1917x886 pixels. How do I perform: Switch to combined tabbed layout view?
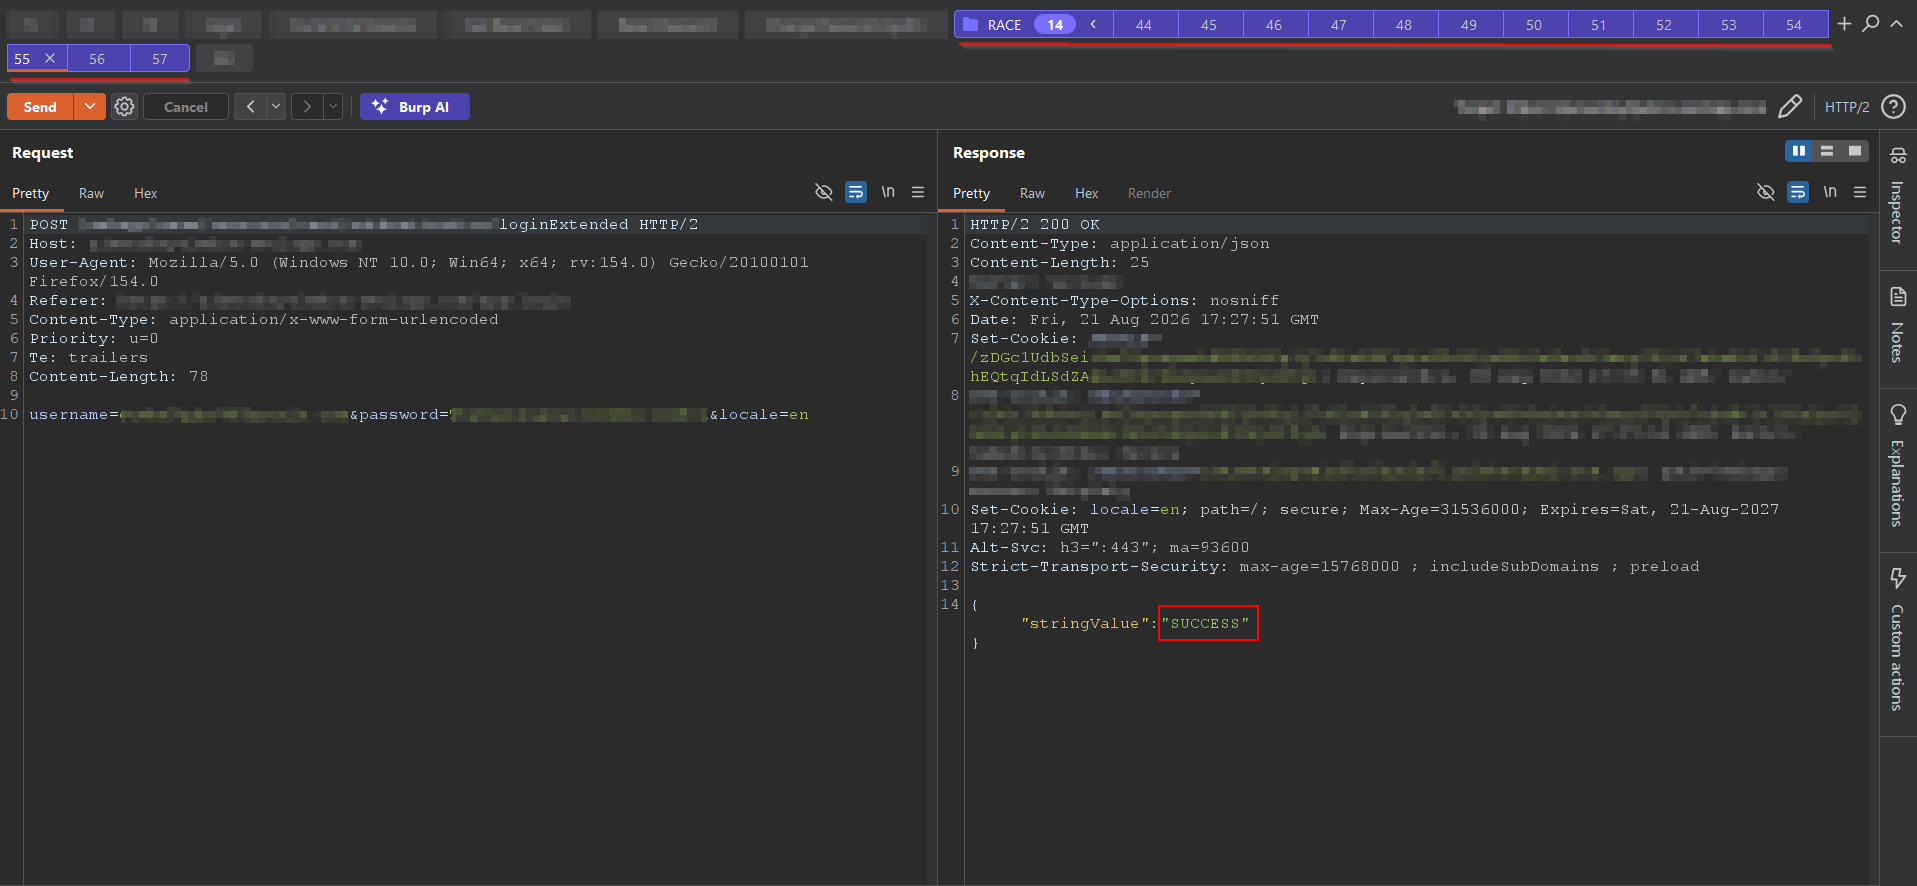click(1855, 151)
